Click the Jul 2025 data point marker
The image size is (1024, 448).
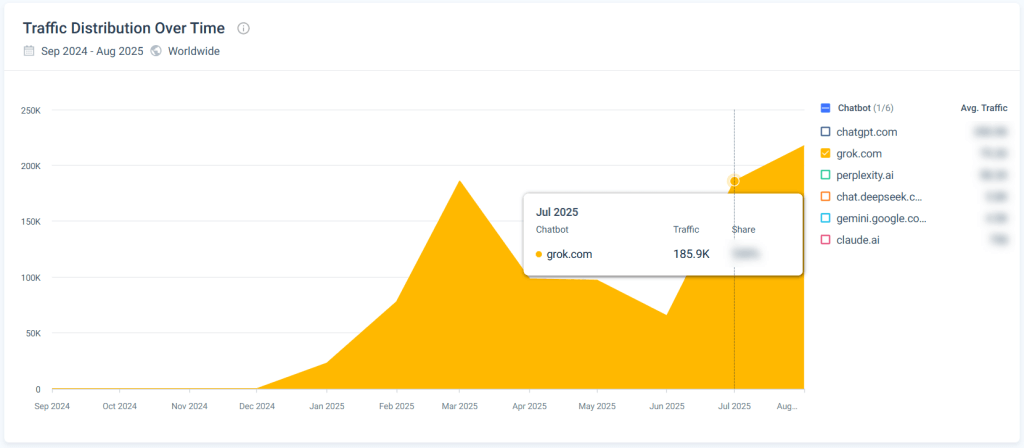click(734, 181)
